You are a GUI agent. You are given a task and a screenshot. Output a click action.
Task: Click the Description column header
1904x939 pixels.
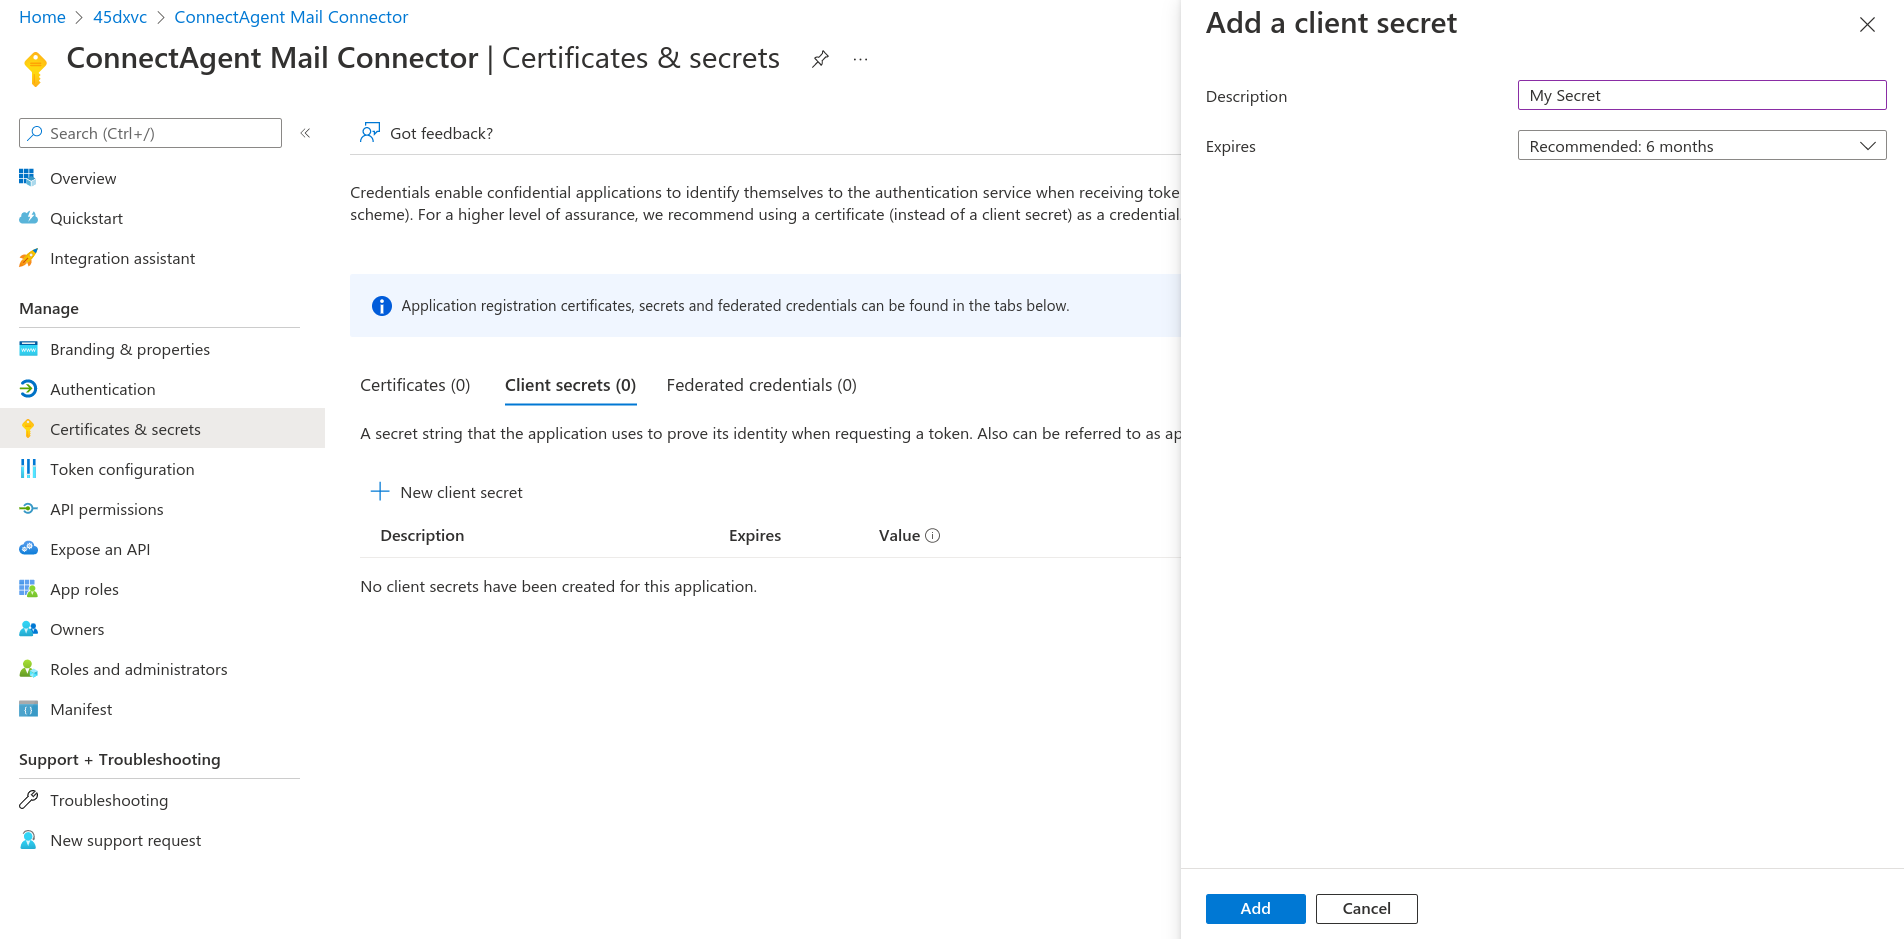coord(422,535)
